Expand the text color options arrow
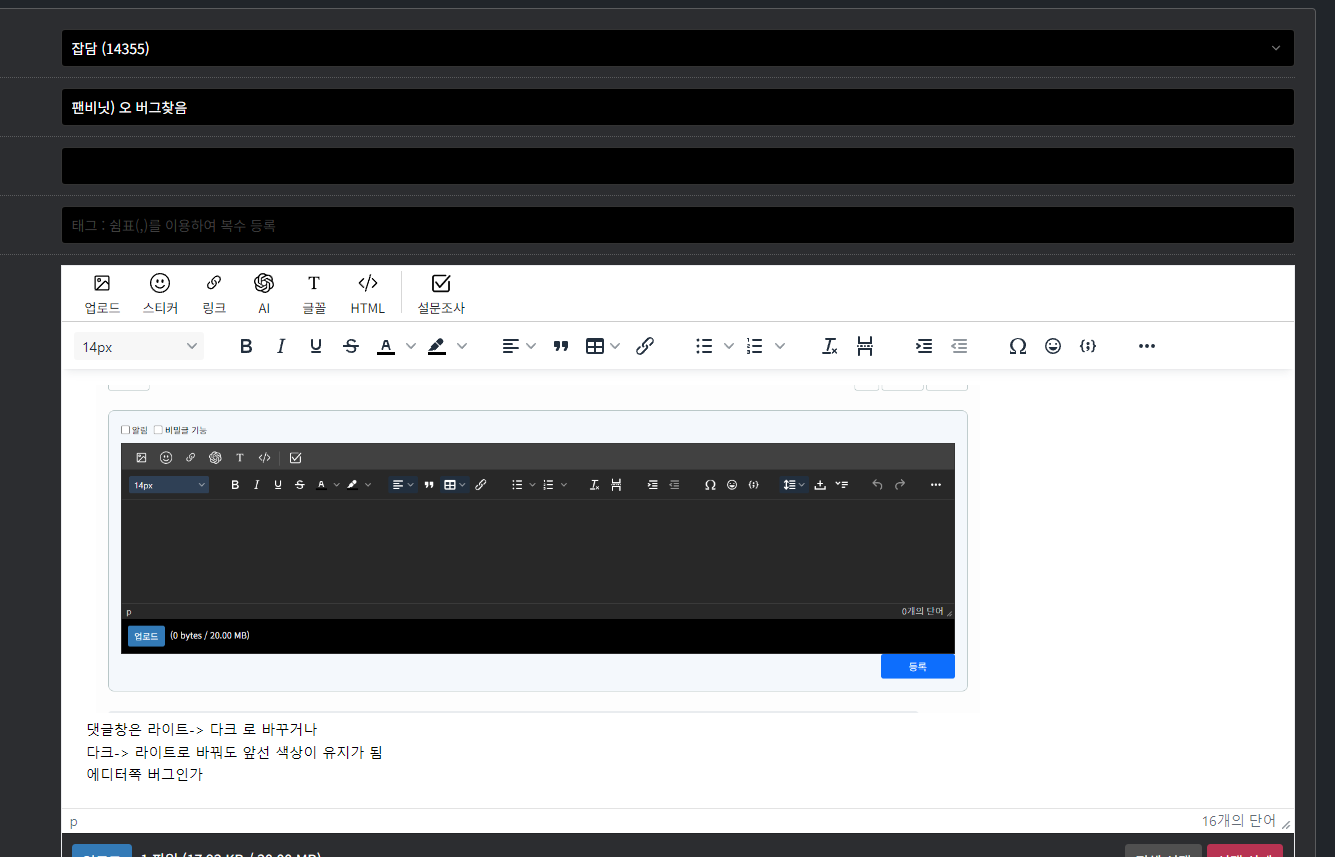Image resolution: width=1335 pixels, height=857 pixels. [x=411, y=346]
